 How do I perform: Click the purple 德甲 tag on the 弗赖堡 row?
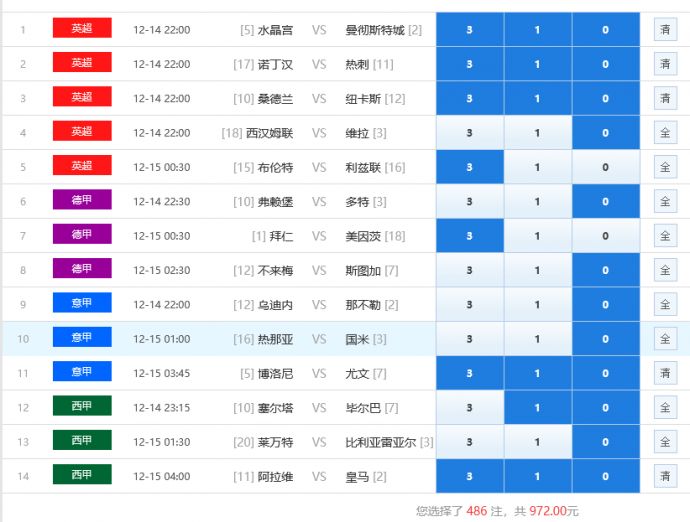coord(82,200)
